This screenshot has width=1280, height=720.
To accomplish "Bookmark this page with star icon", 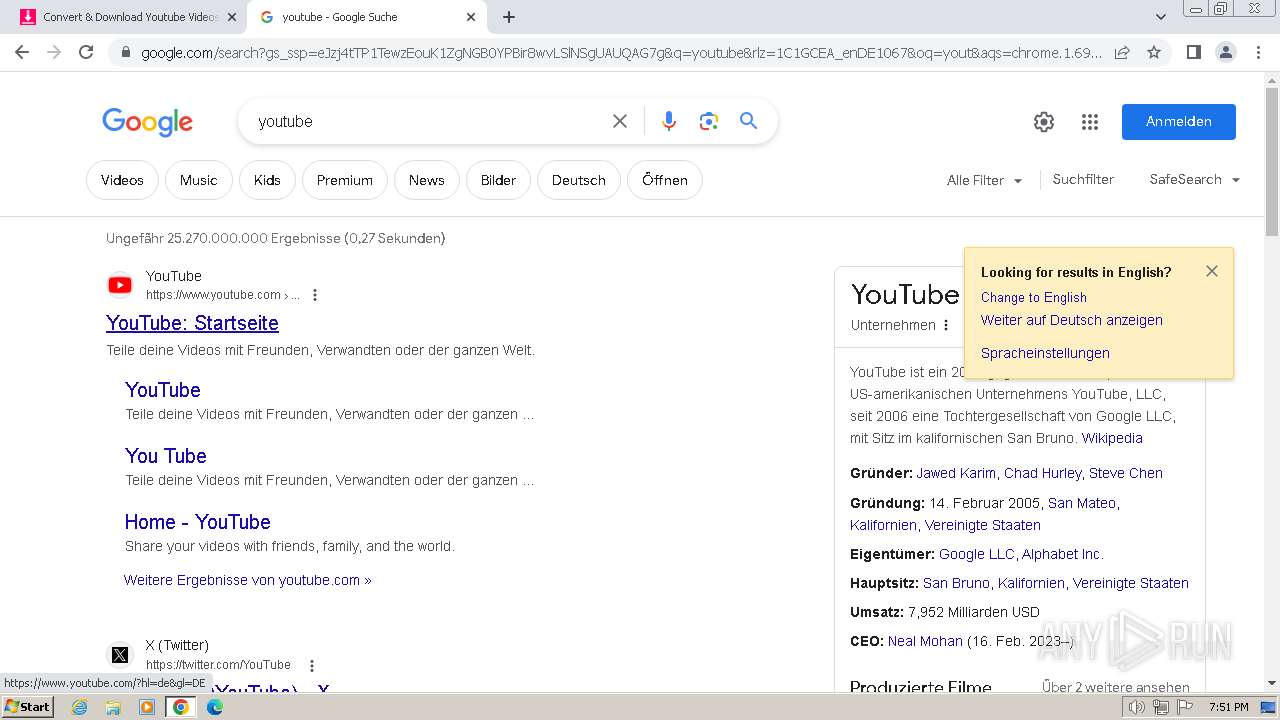I will [1154, 52].
